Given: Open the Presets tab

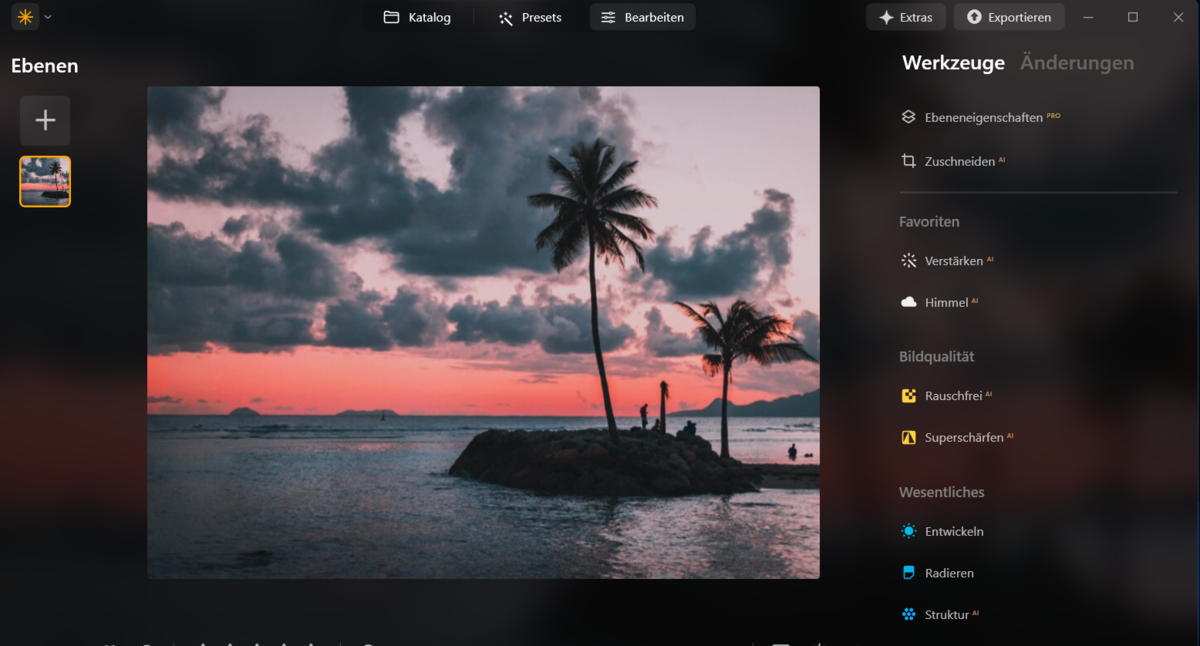Looking at the screenshot, I should pos(528,17).
